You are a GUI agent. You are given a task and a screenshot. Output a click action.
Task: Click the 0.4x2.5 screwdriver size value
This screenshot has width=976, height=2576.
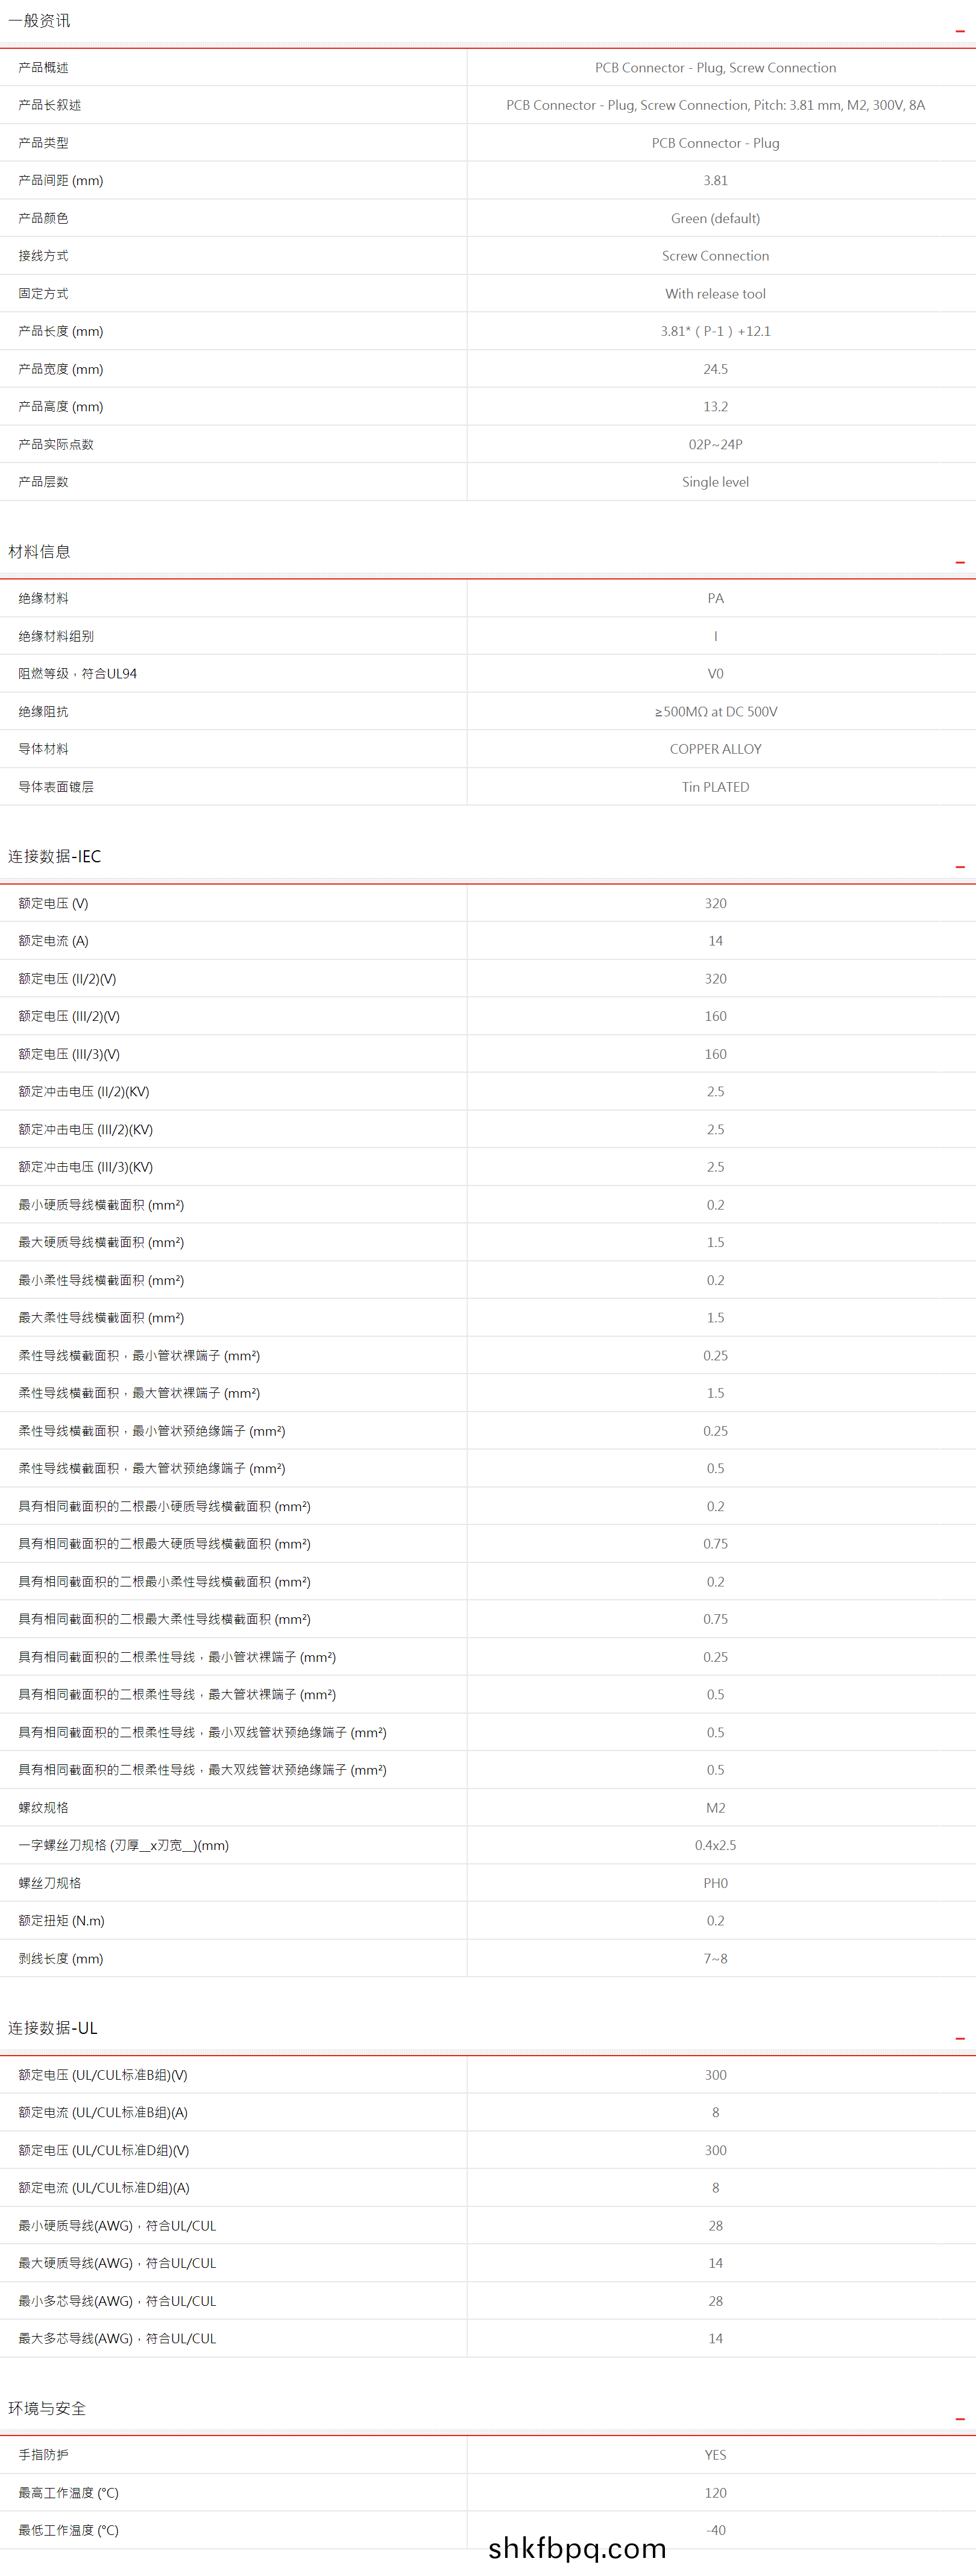[x=715, y=1845]
